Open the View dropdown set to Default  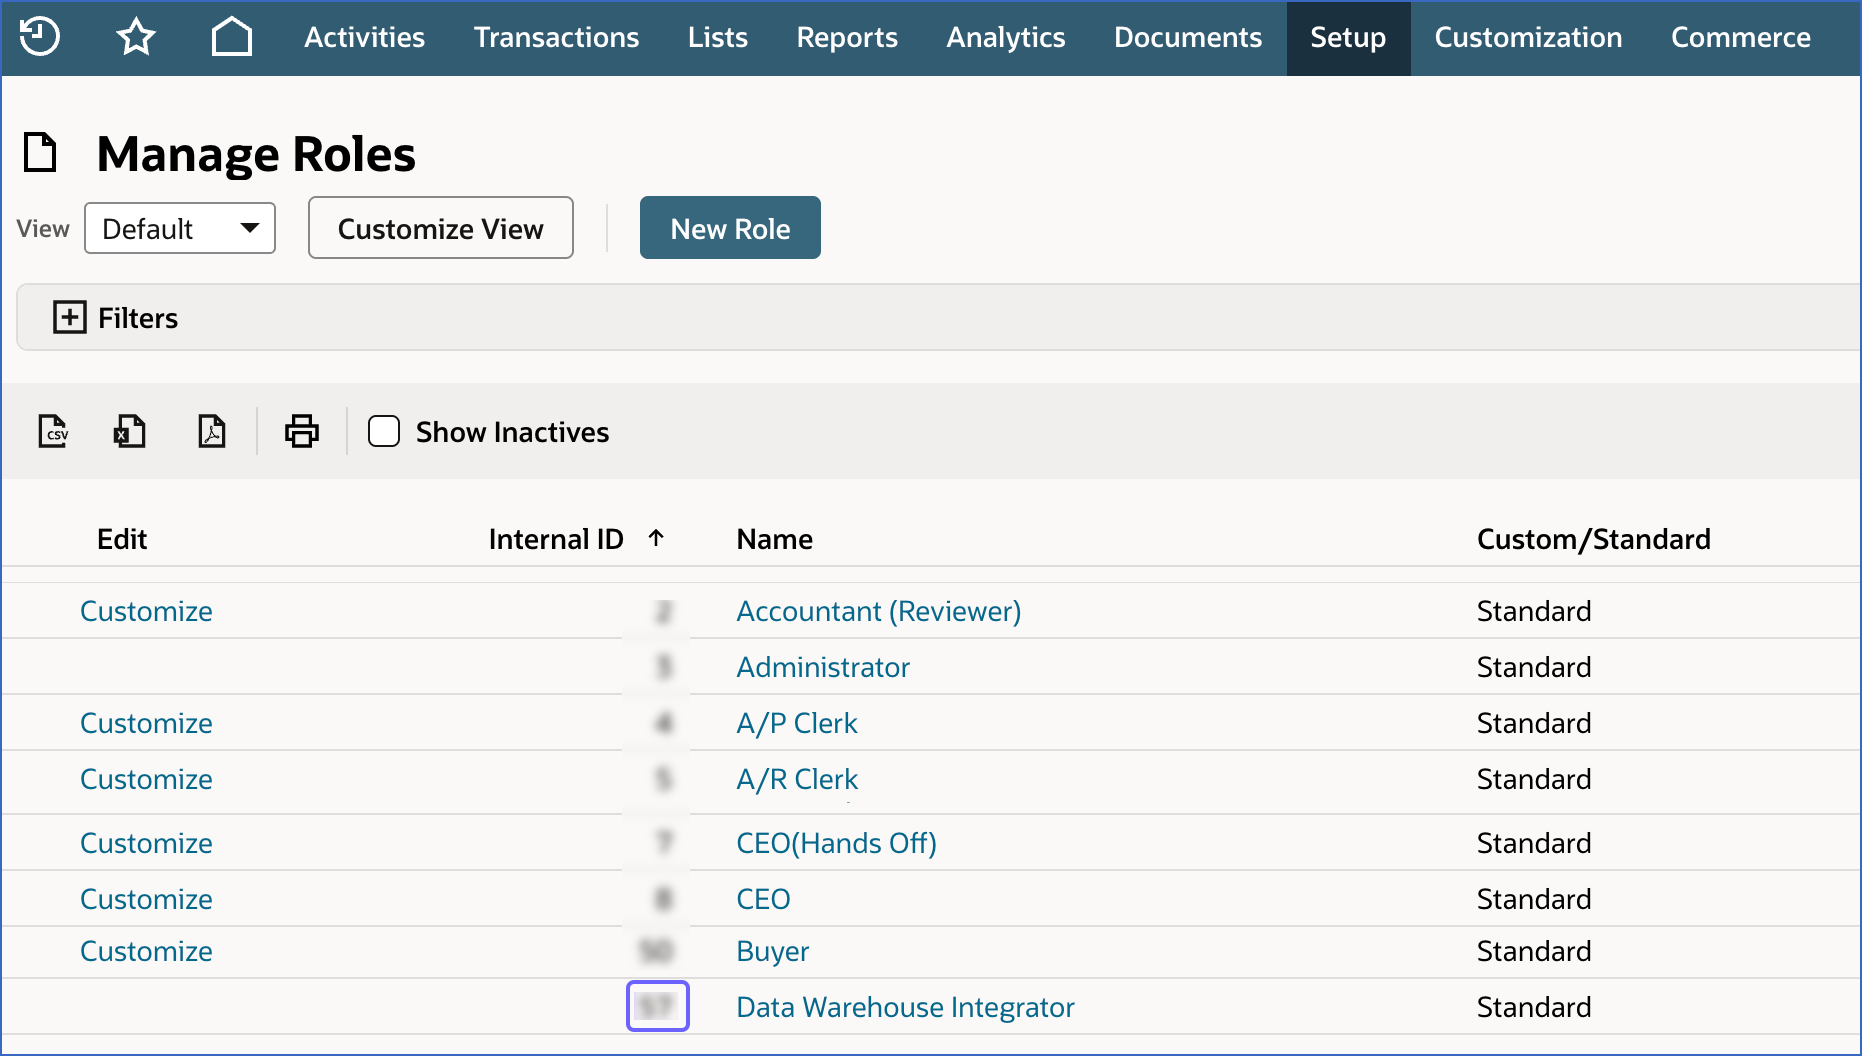click(x=180, y=228)
